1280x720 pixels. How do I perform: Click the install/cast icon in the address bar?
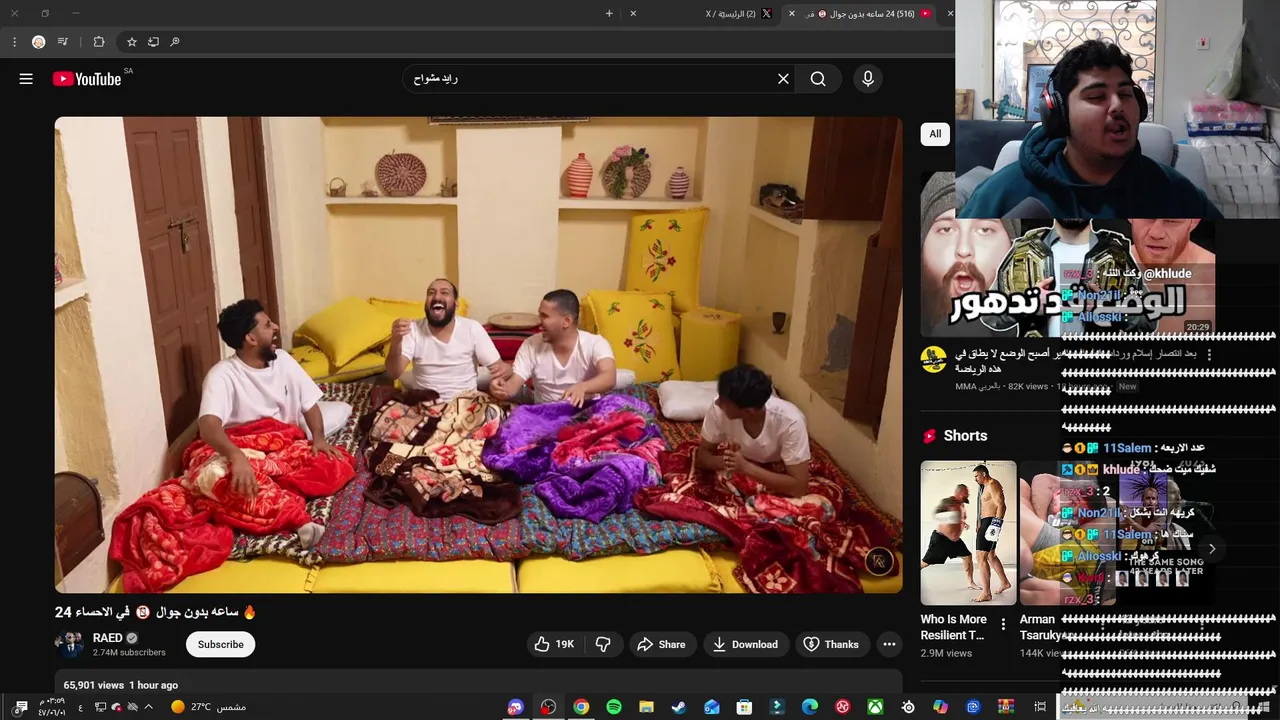pos(153,42)
